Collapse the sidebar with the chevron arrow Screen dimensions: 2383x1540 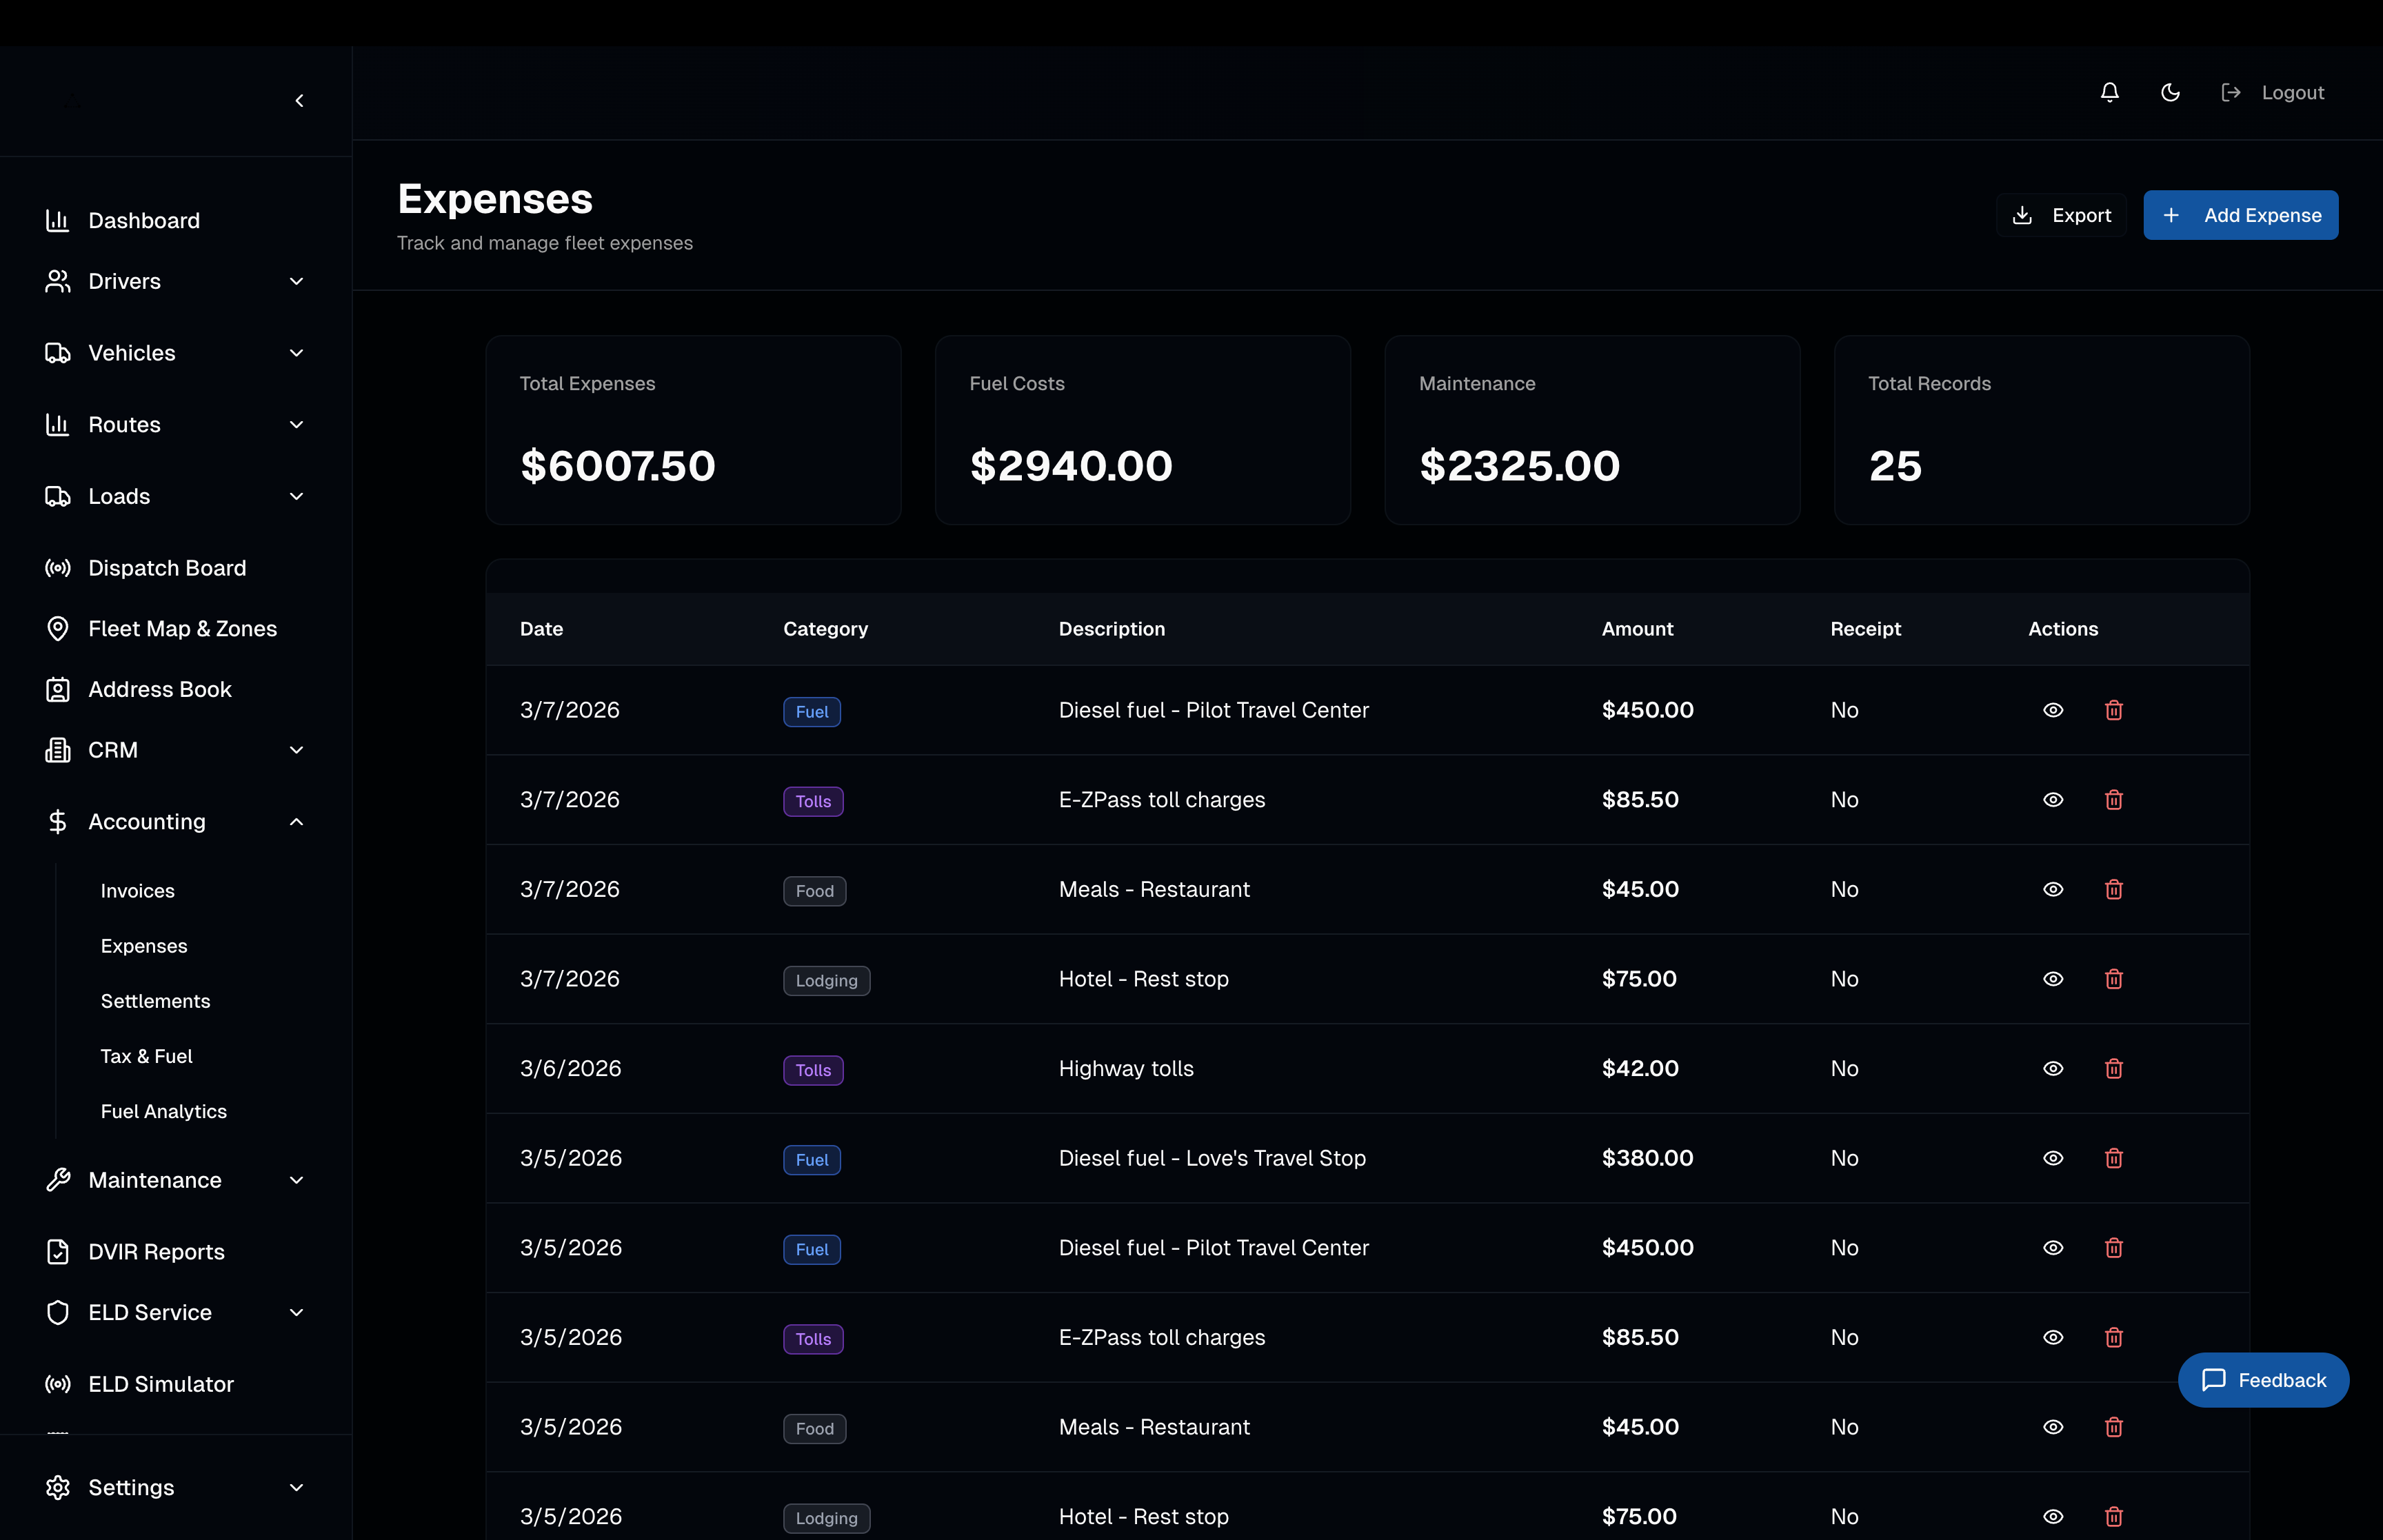coord(299,100)
